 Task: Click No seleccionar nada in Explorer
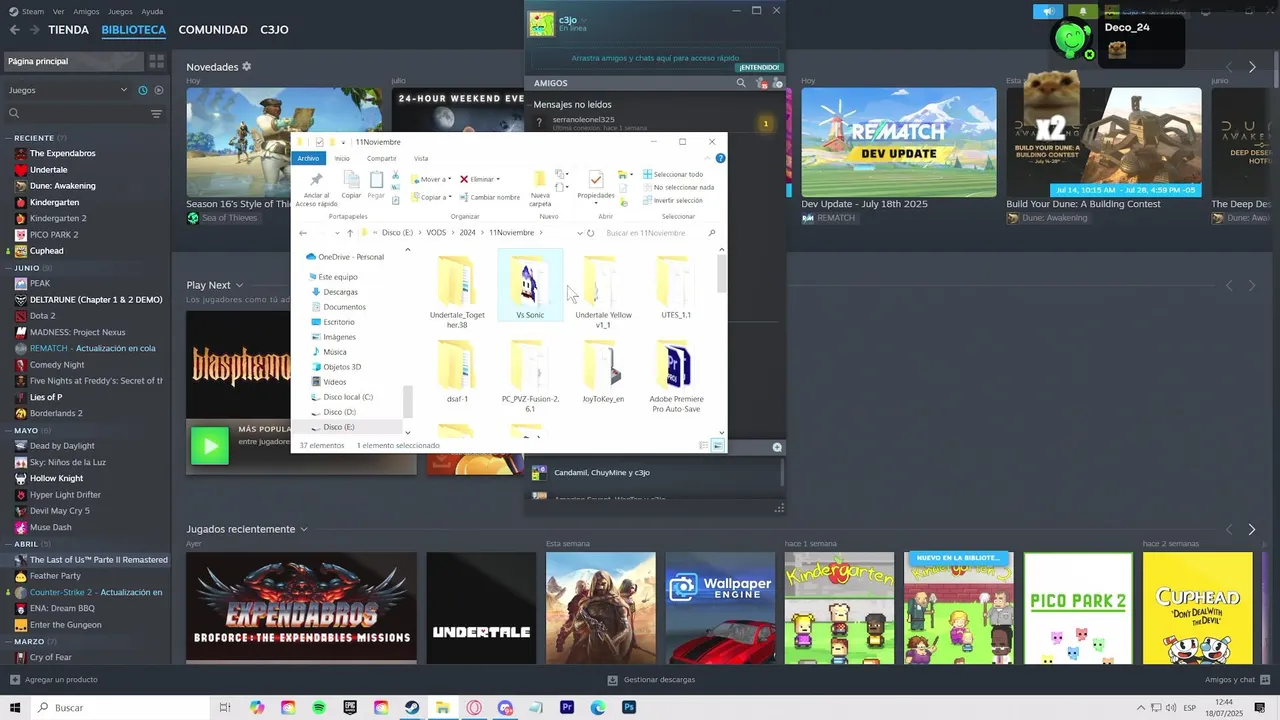click(x=679, y=187)
